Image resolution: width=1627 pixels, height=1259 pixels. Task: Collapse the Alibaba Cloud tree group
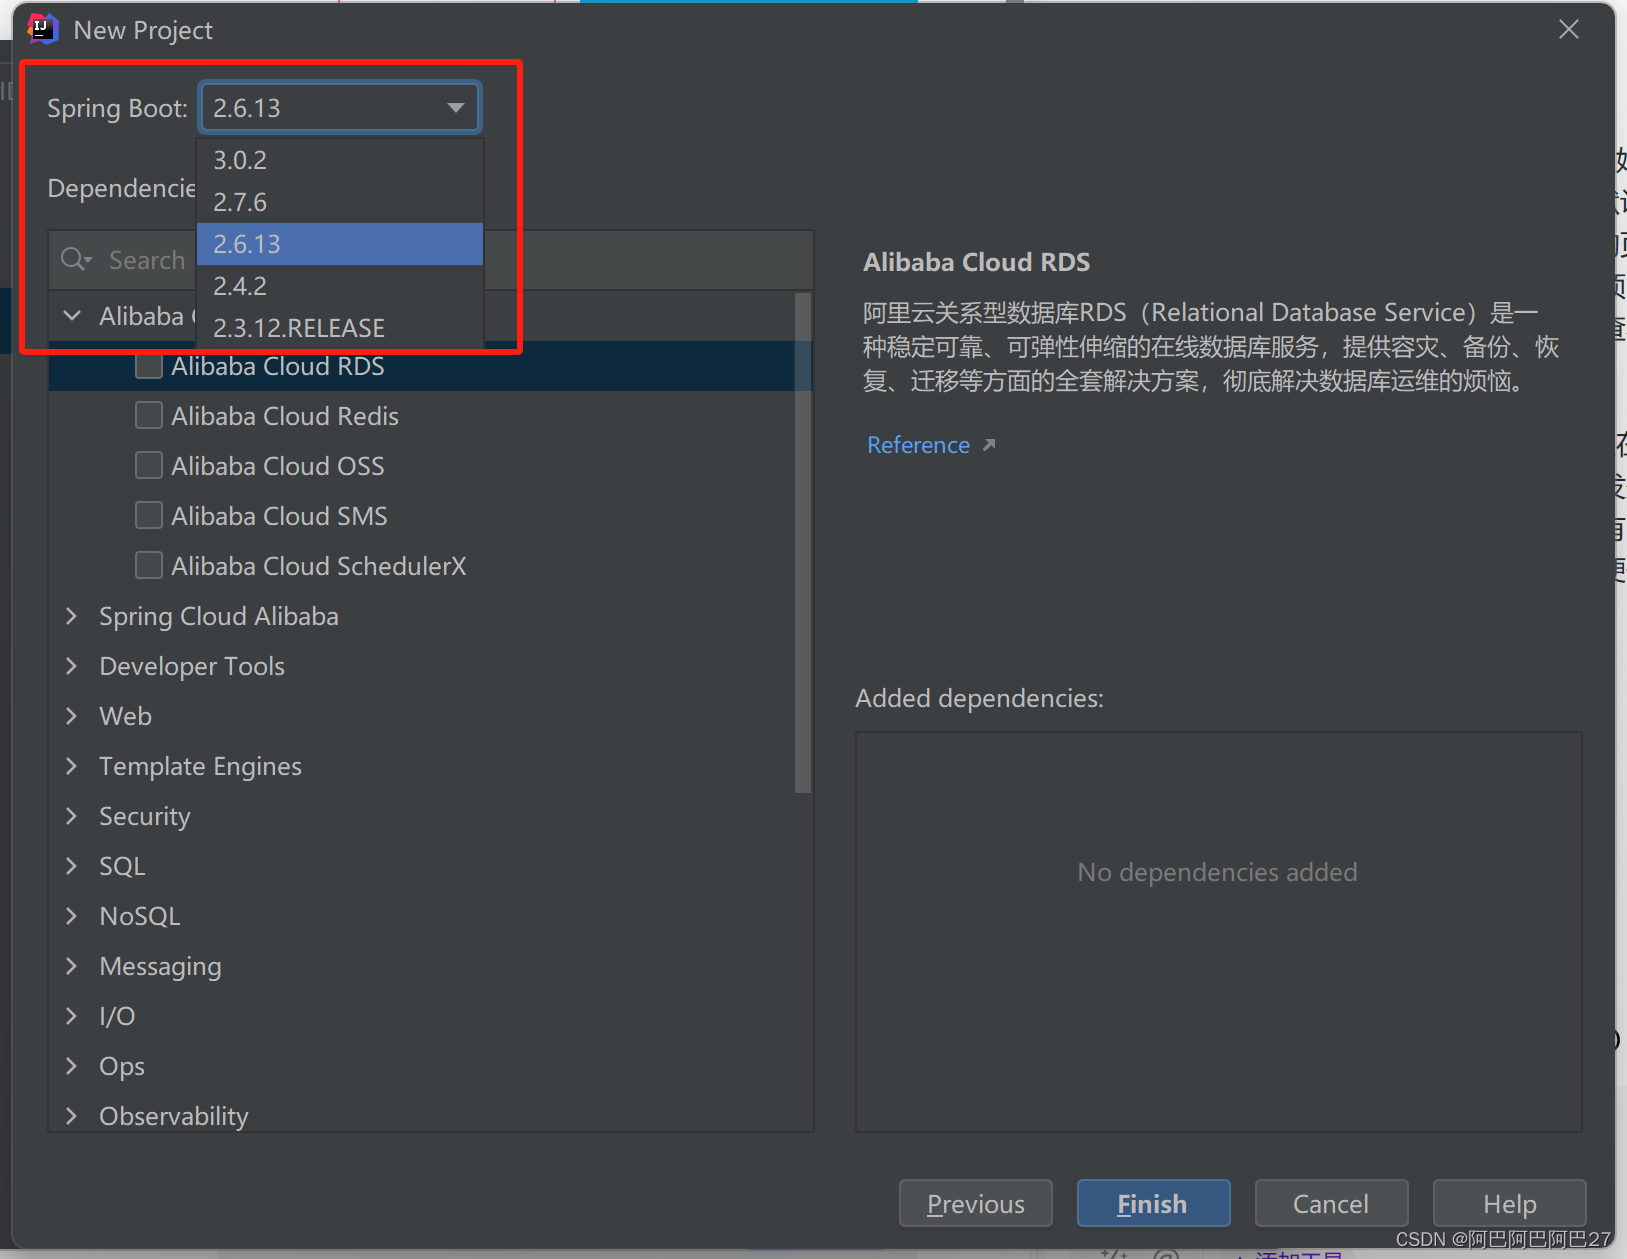[72, 316]
